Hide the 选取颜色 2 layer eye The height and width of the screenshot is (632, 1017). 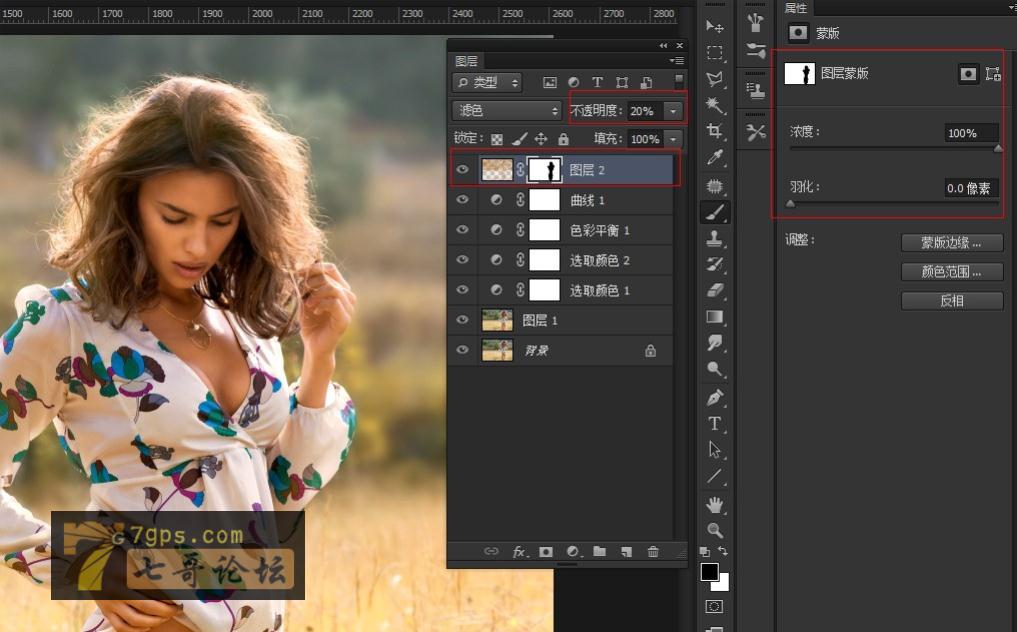462,260
